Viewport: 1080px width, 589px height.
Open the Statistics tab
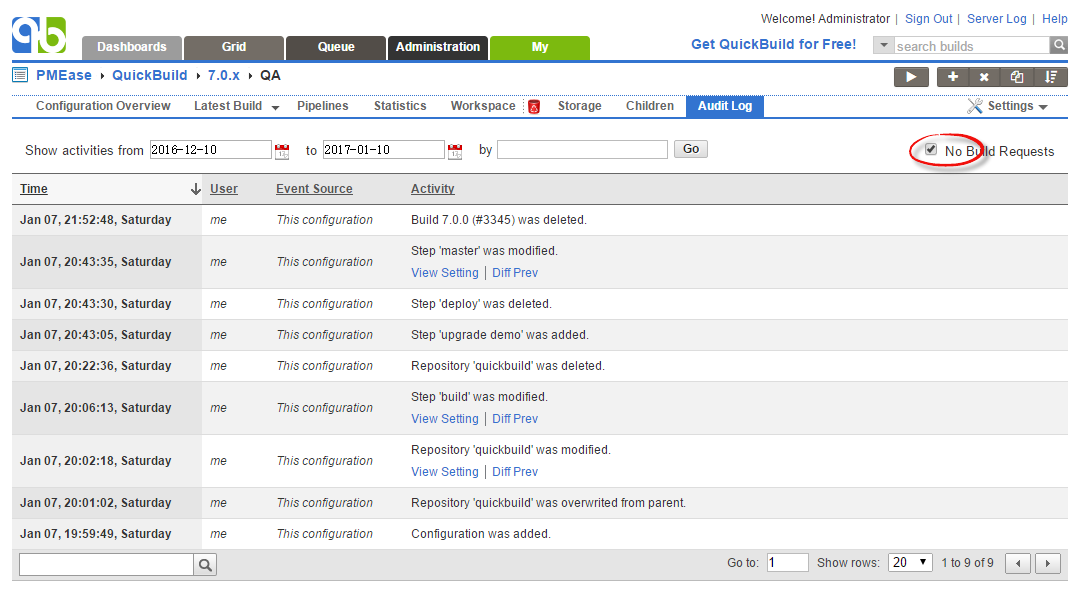400,106
